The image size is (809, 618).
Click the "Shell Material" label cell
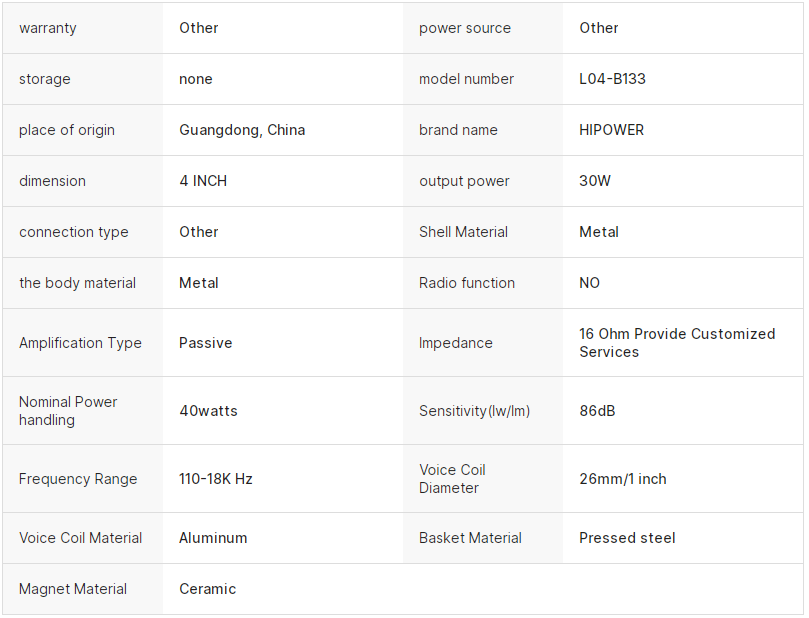tap(463, 232)
